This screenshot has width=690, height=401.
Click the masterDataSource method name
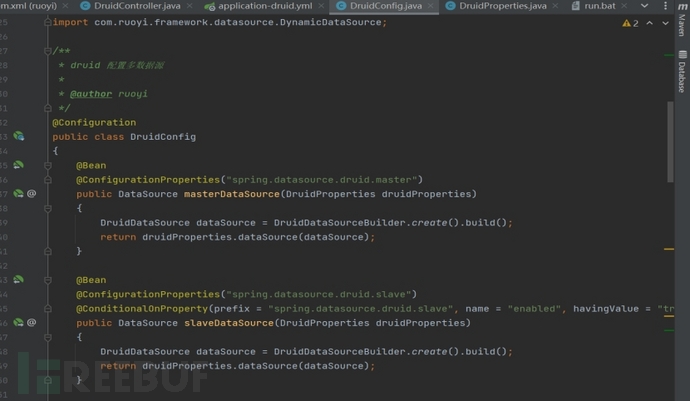tap(231, 194)
